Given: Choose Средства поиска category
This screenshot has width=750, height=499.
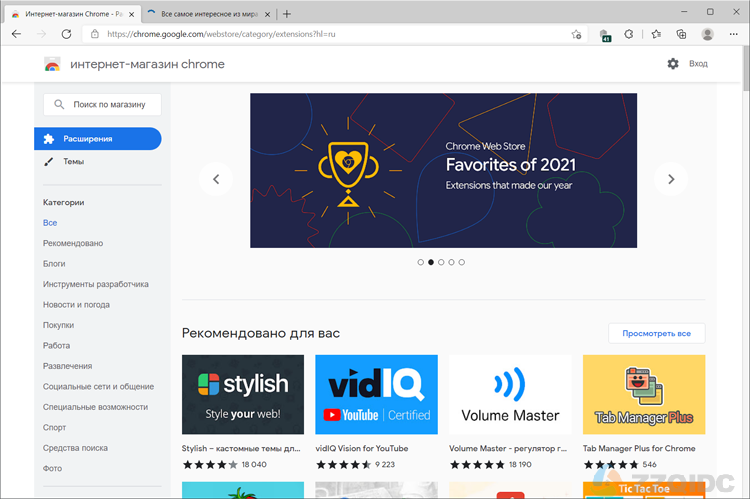Looking at the screenshot, I should click(x=75, y=448).
